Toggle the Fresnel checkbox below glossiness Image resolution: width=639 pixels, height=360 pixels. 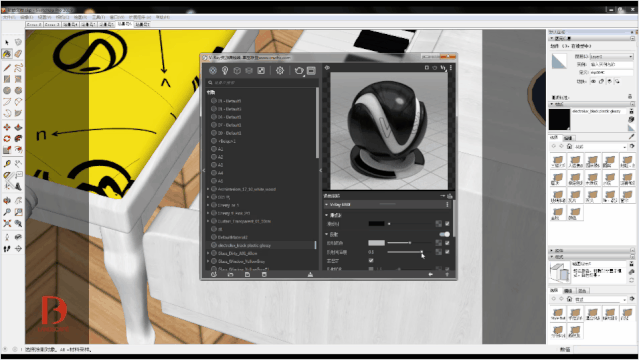(x=371, y=260)
